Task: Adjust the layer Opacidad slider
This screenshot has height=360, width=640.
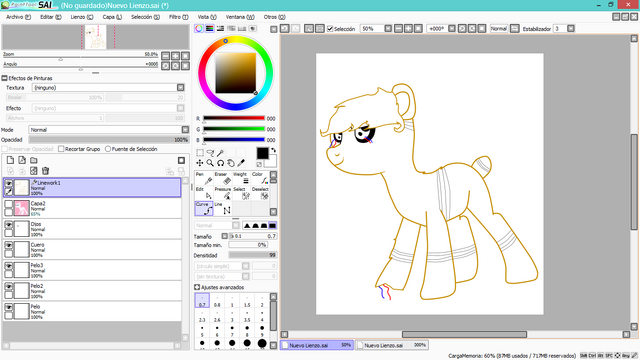Action: (109, 140)
